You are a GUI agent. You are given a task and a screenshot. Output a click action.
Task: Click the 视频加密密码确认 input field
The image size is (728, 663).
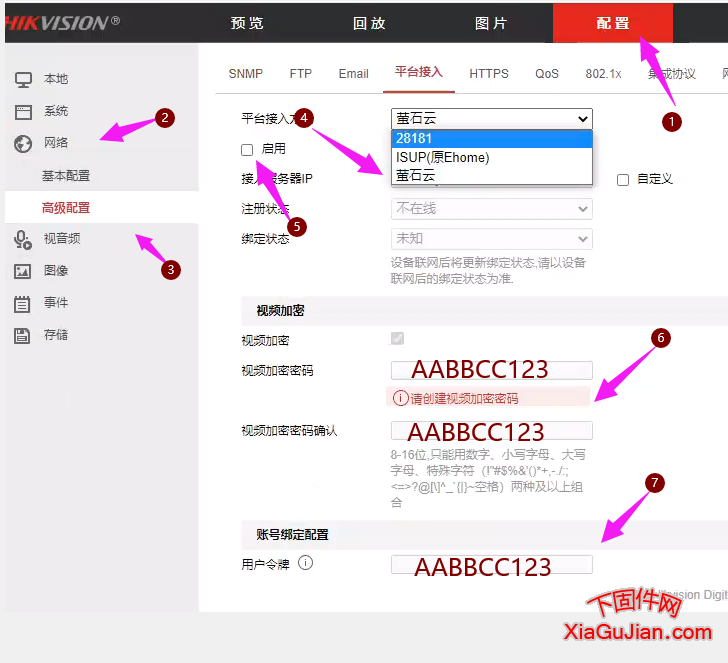pyautogui.click(x=492, y=431)
